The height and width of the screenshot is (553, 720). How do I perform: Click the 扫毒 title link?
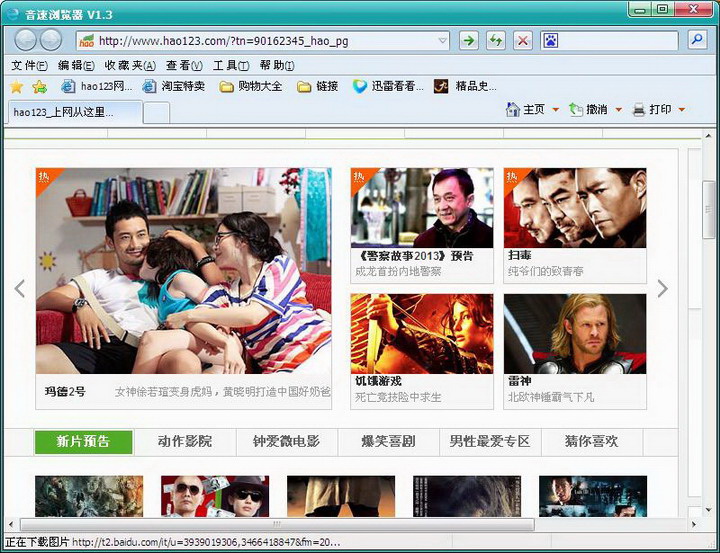click(519, 255)
